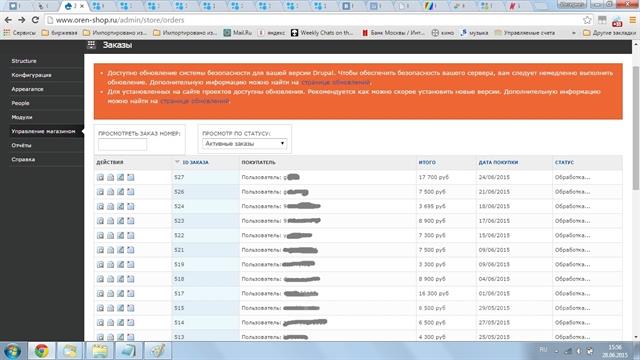Viewport: 640px width, 360px height.
Task: Launch Chrome from the Windows taskbar
Action: click(x=41, y=351)
